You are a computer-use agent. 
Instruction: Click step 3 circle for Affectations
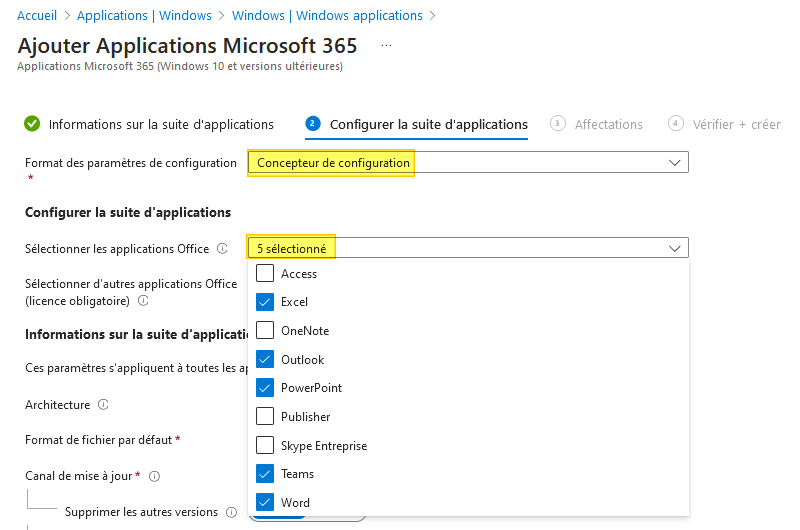557,124
